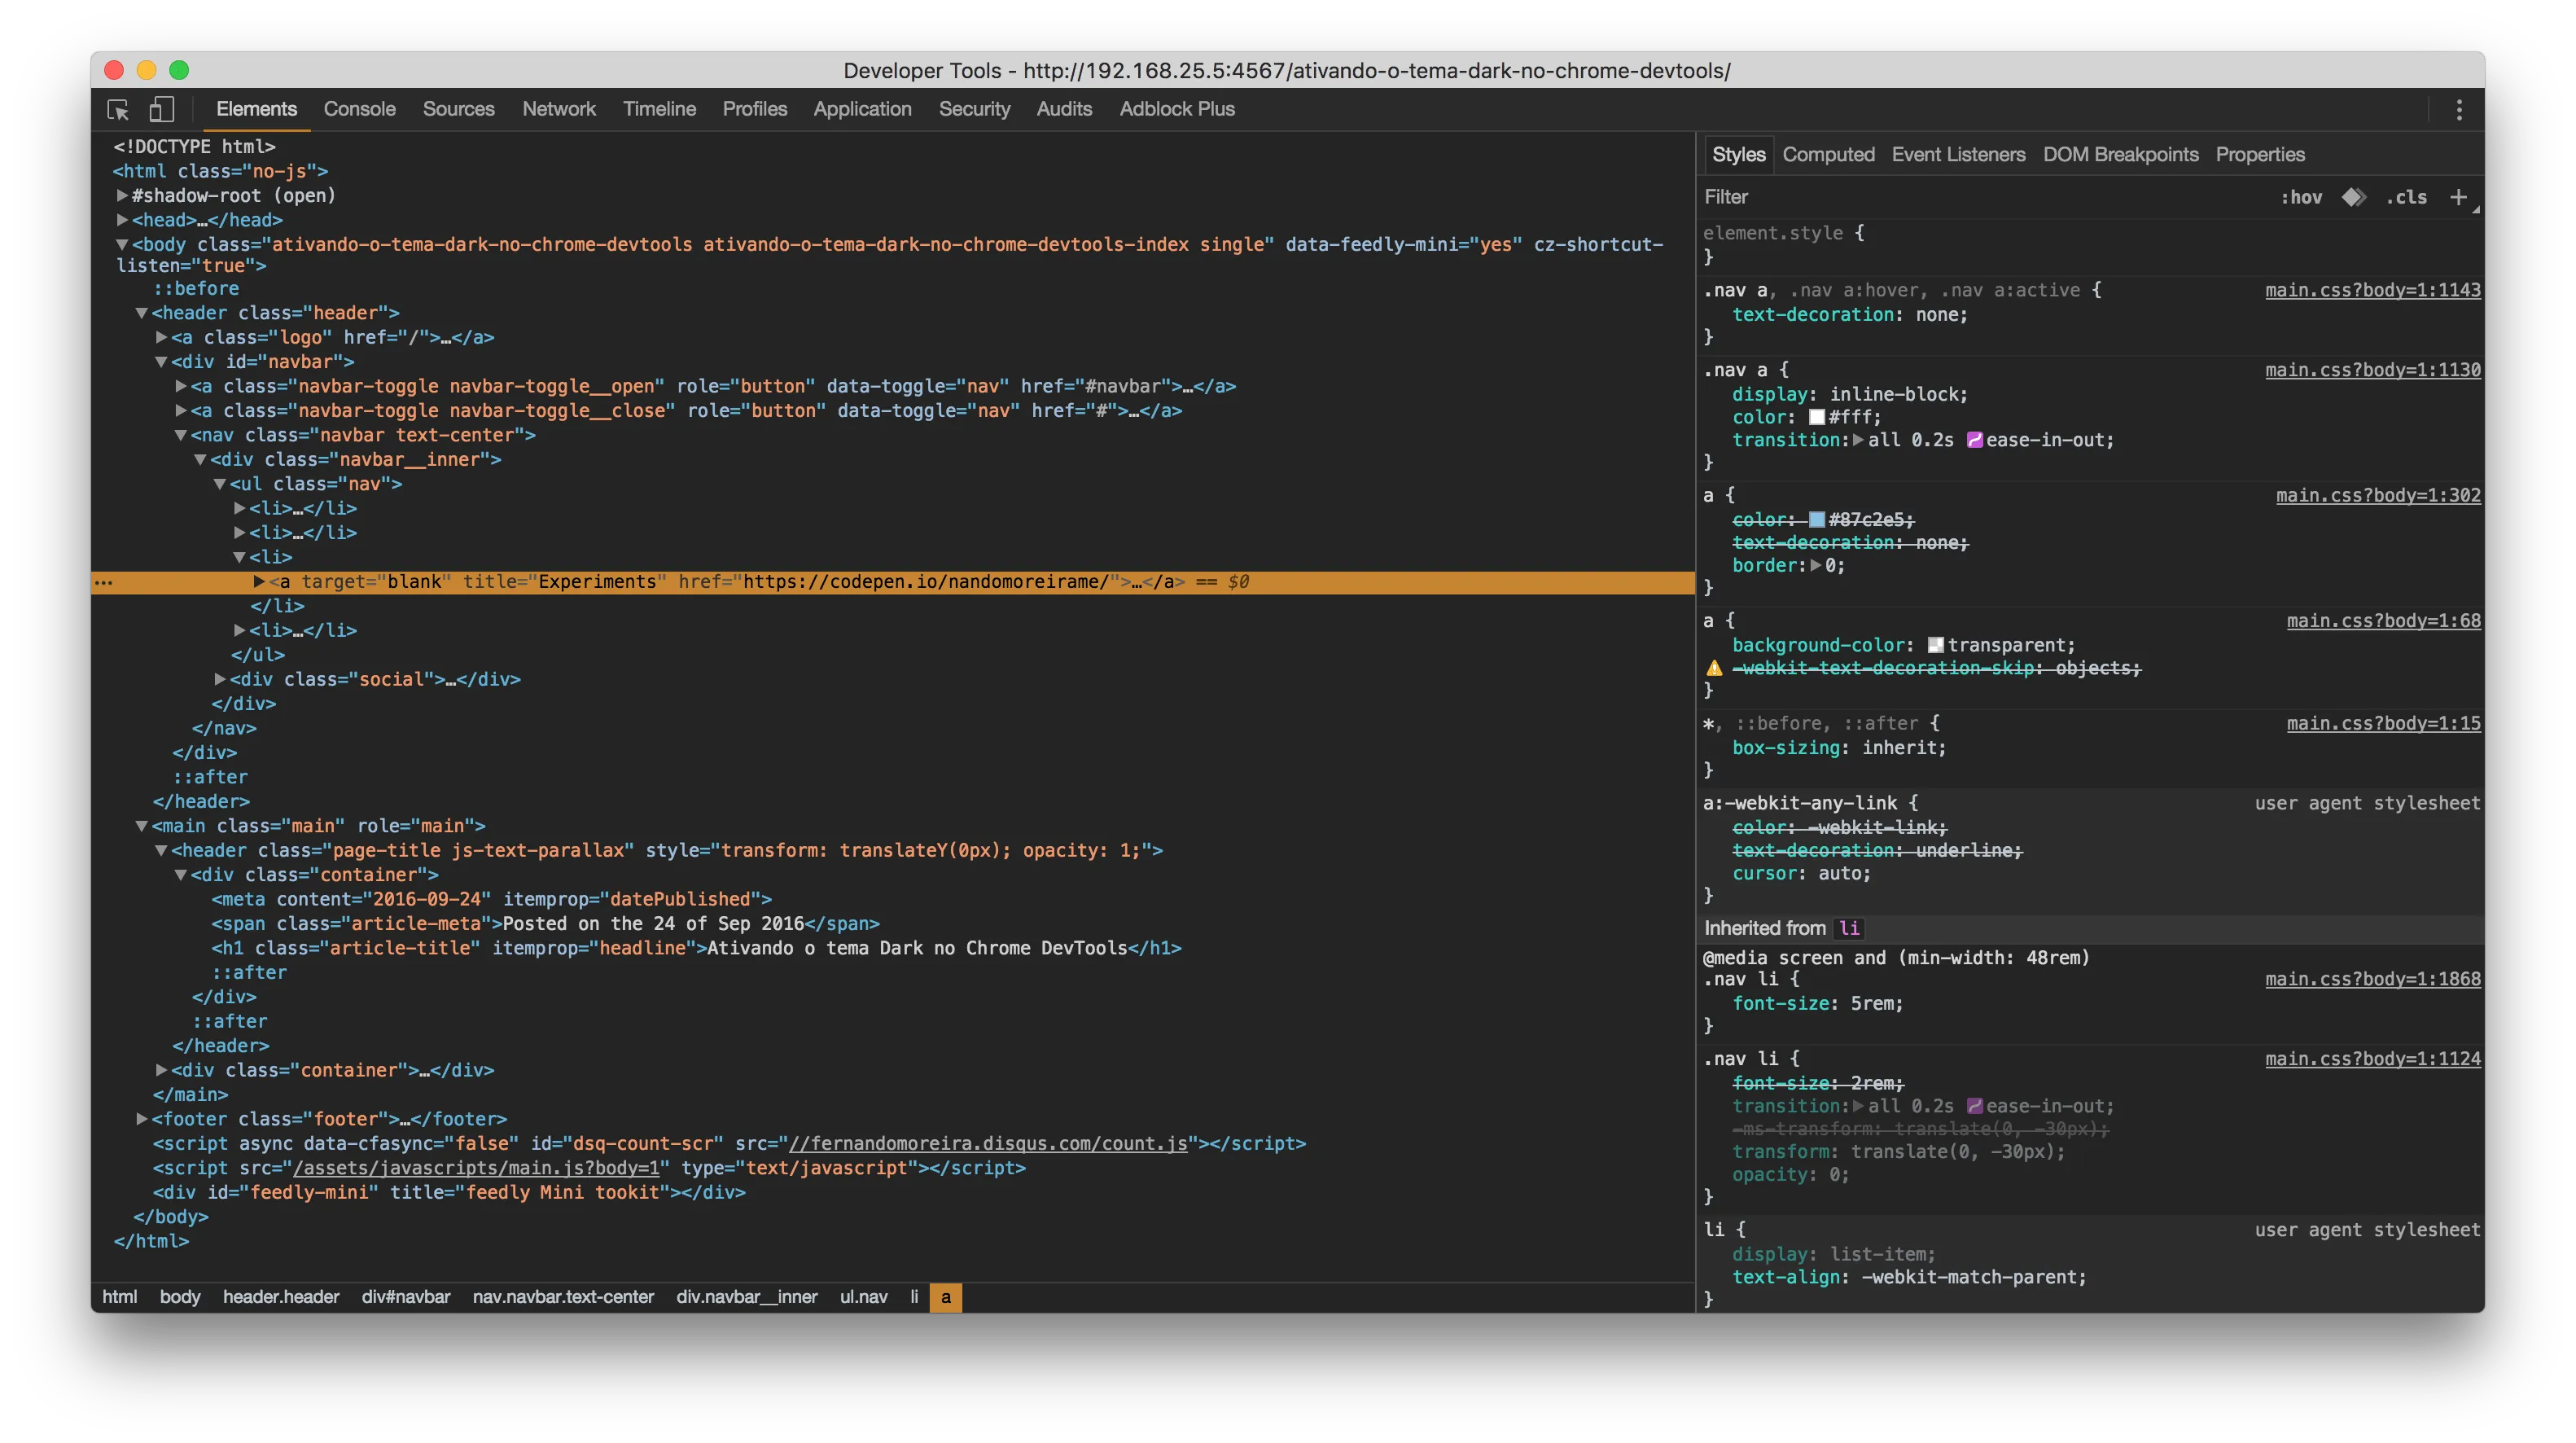Viewport: 2576px width, 1443px height.
Task: Activate the inspect element picker icon
Action: (118, 109)
